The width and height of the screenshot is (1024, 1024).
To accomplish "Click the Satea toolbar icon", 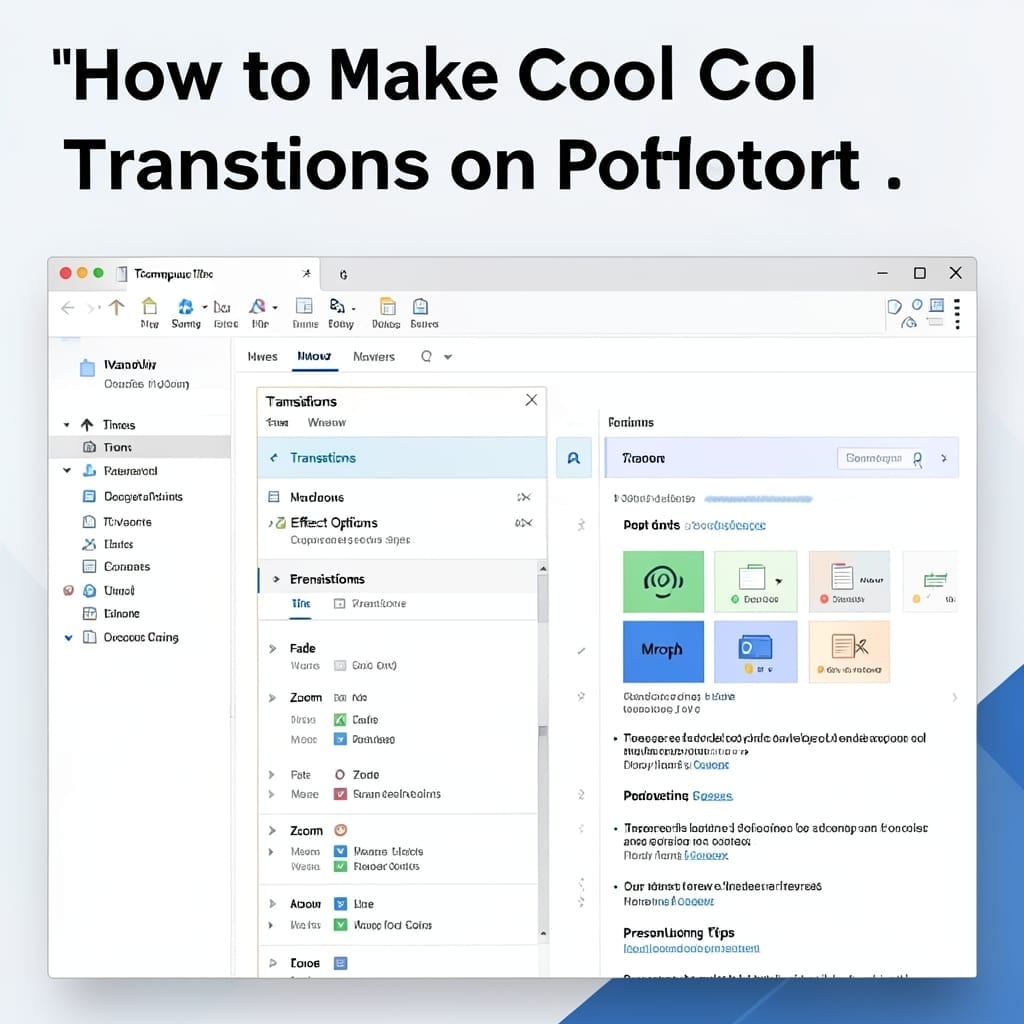I will (421, 306).
